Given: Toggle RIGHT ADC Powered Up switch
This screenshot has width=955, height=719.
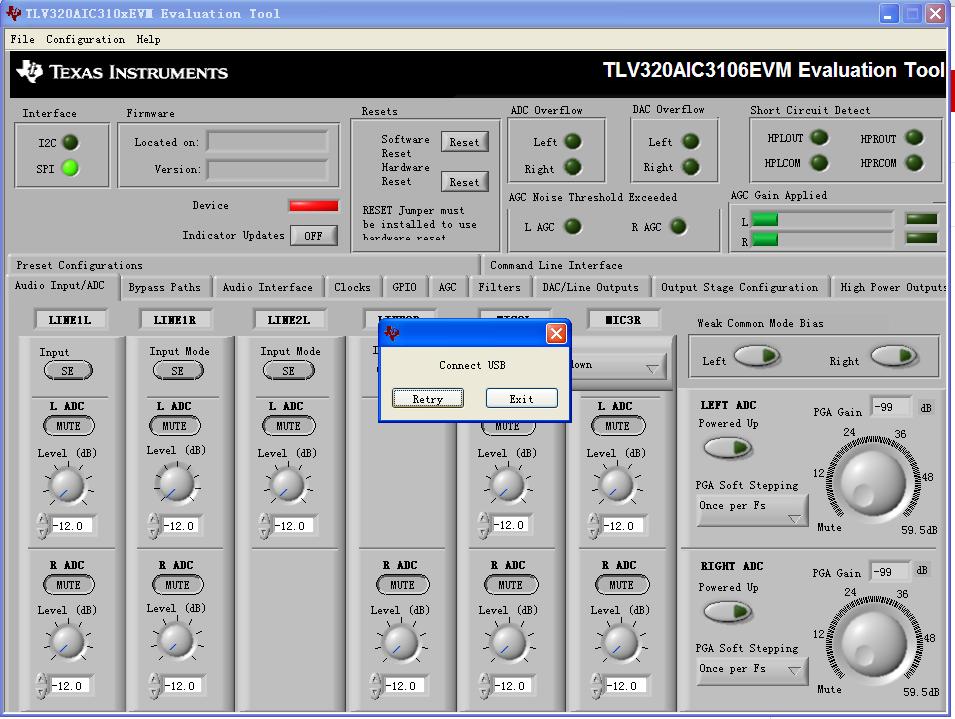Looking at the screenshot, I should [x=728, y=612].
